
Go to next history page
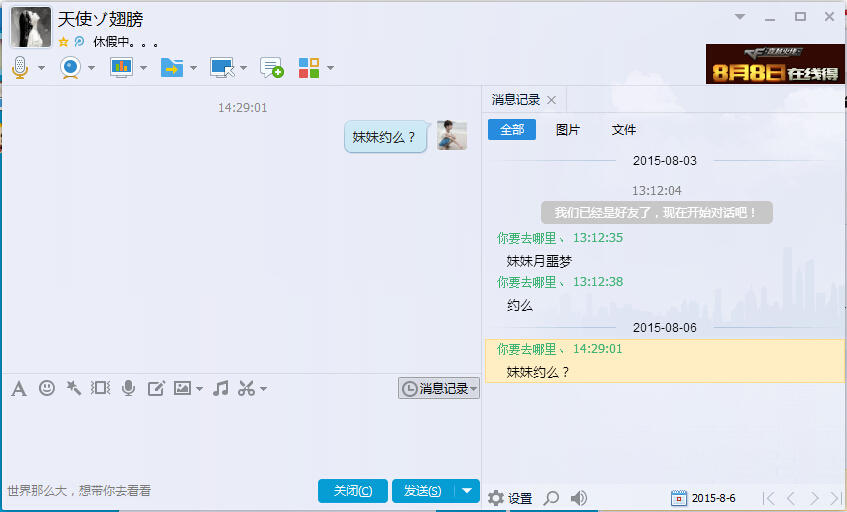coord(814,498)
